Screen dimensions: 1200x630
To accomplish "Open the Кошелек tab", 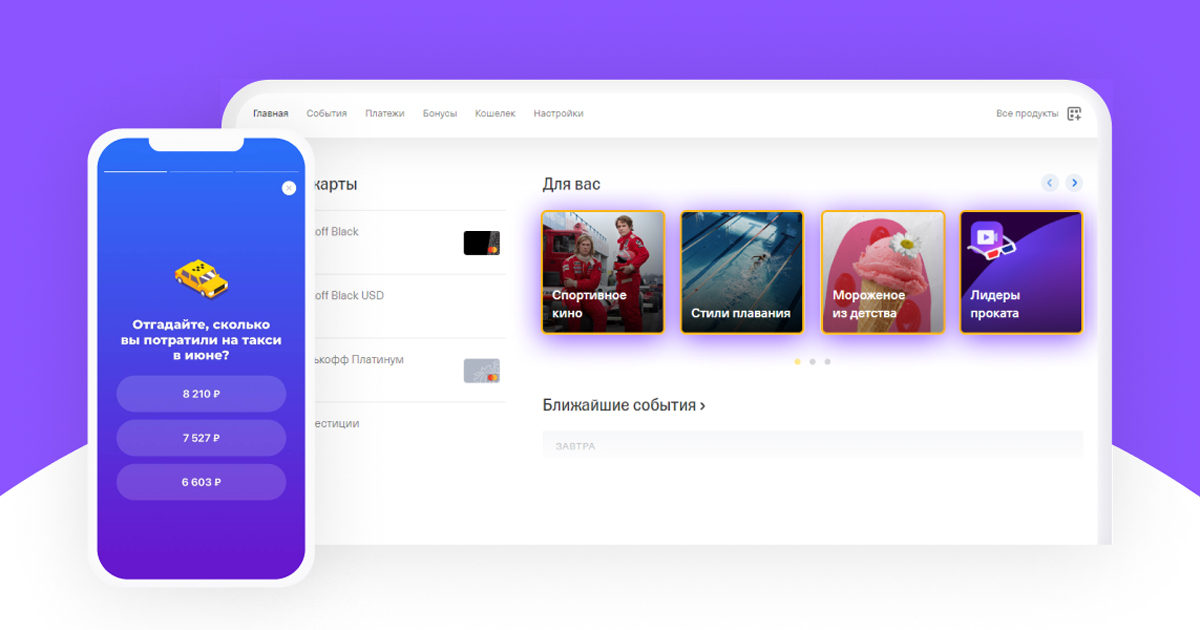I will [x=495, y=113].
